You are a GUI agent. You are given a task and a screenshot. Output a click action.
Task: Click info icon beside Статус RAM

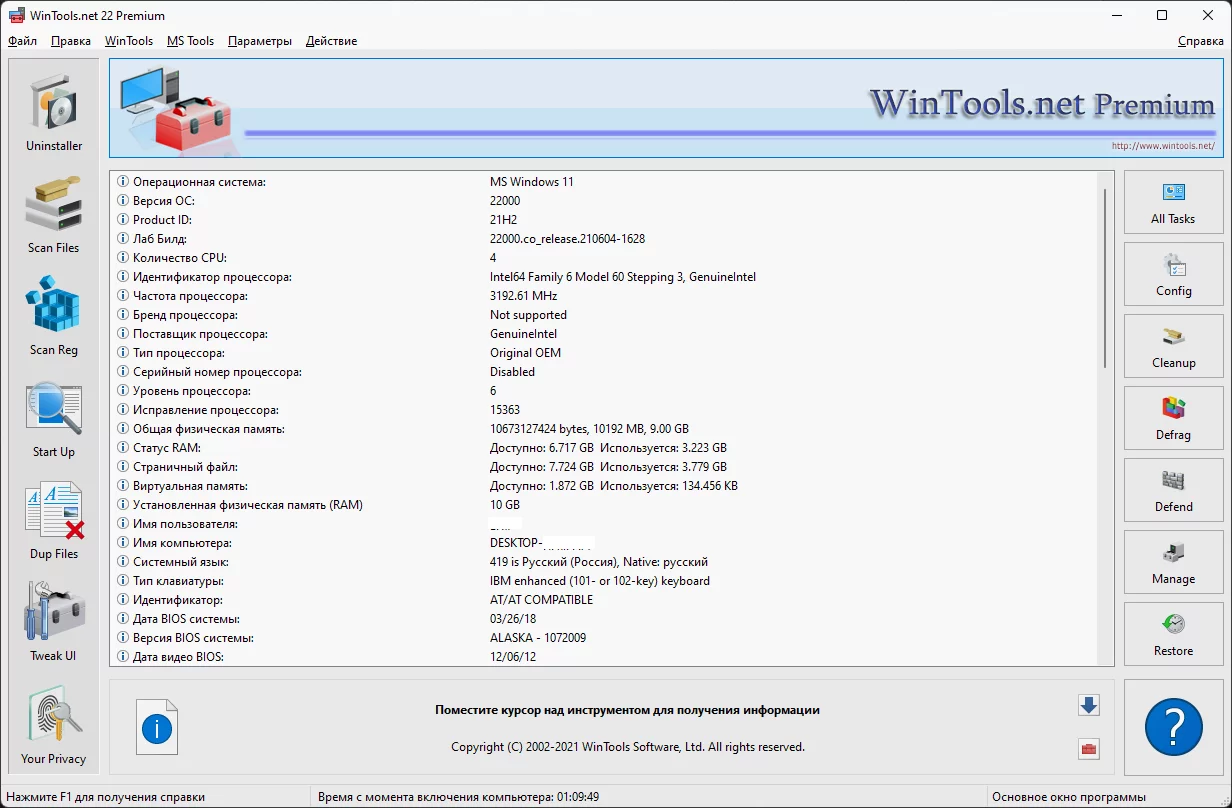coord(123,448)
